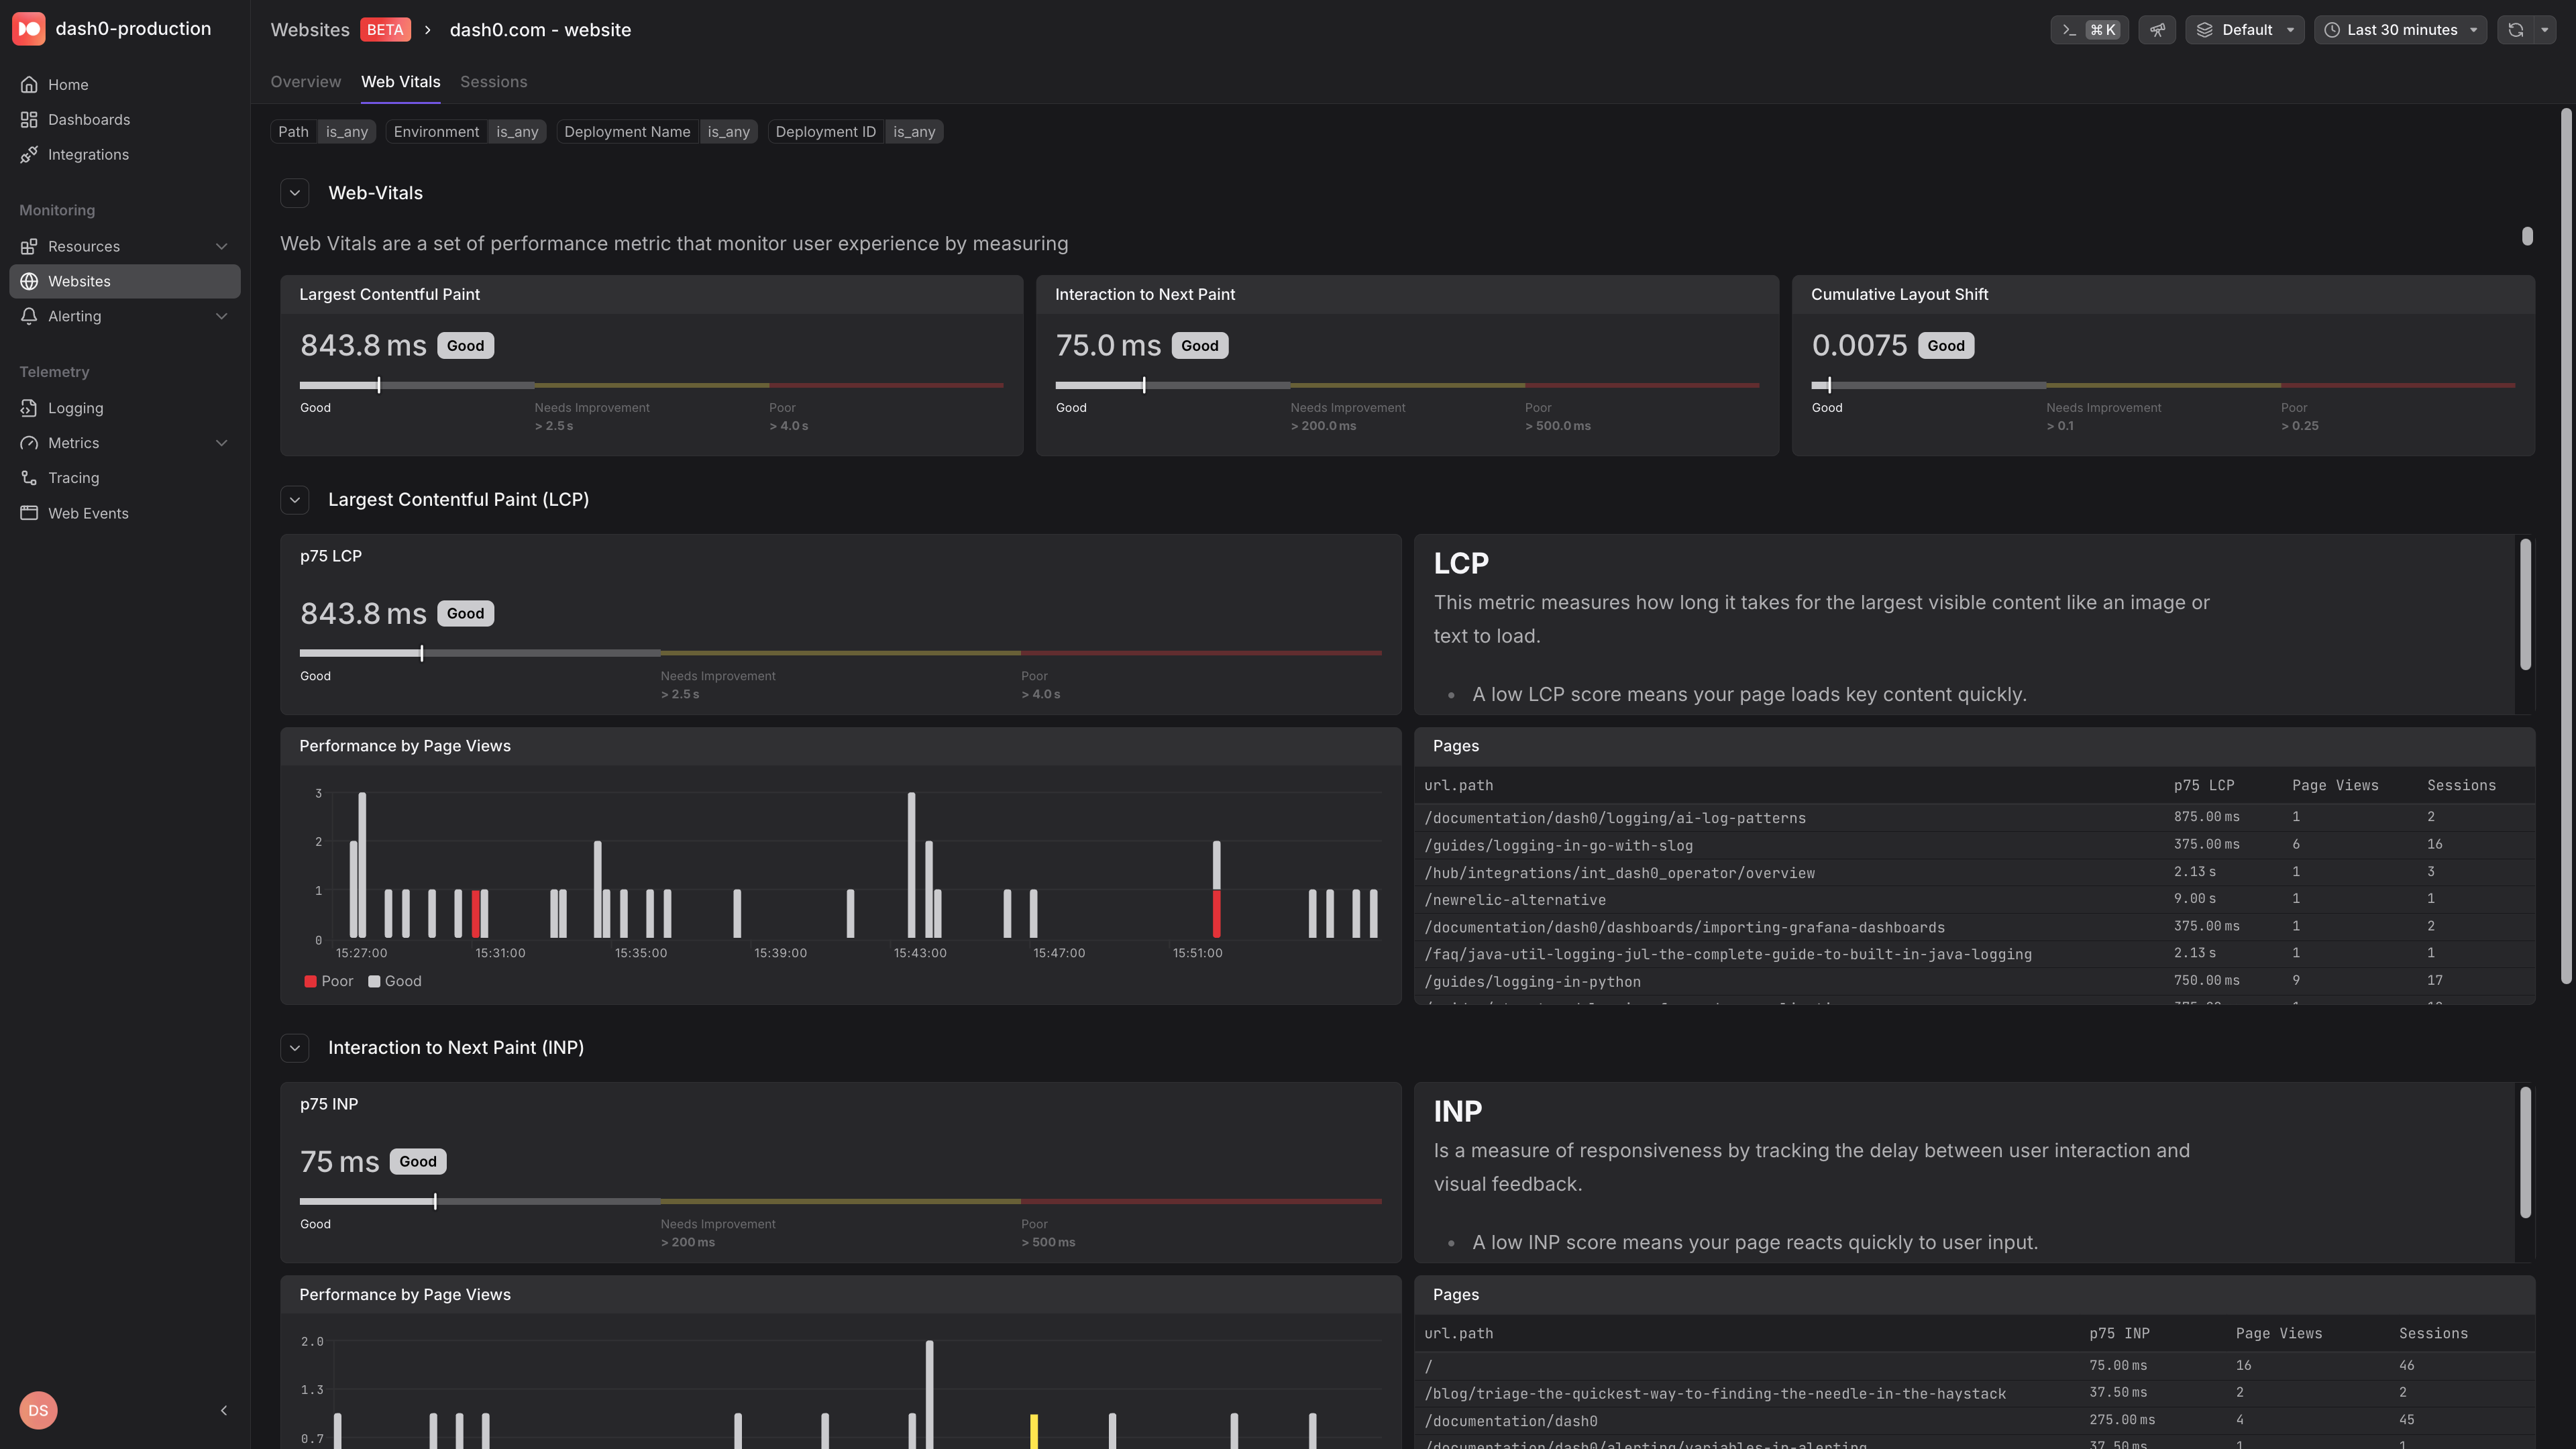
Task: Sort LCP pages table by Sessions
Action: pyautogui.click(x=2461, y=786)
